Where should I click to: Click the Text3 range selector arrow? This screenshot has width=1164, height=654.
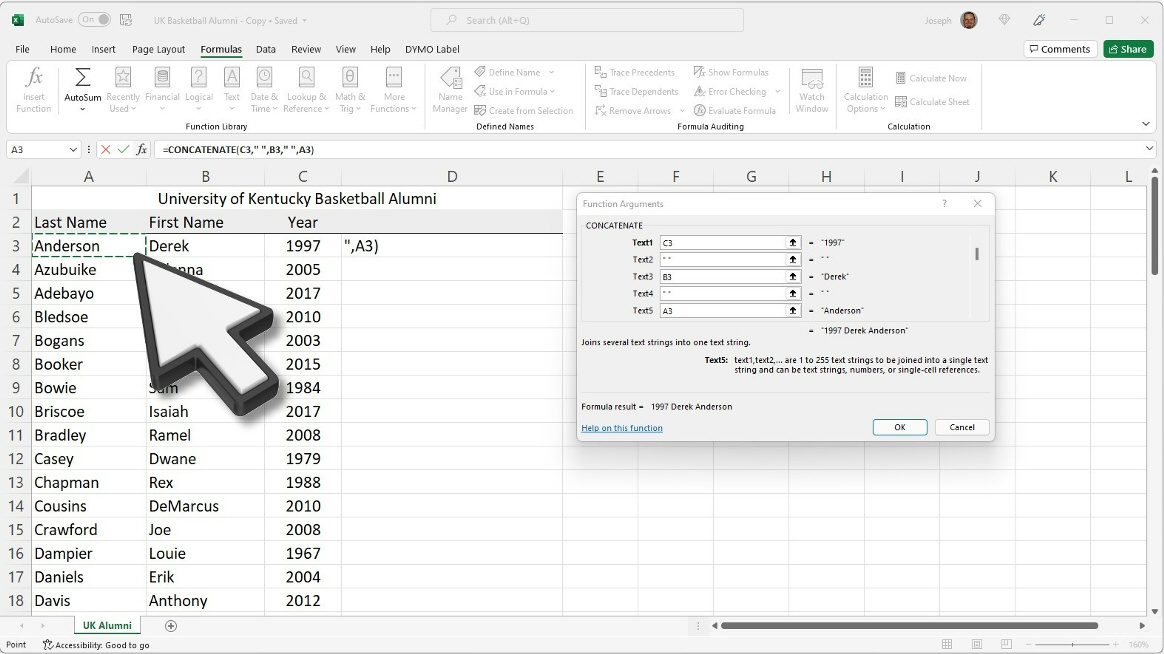click(793, 277)
